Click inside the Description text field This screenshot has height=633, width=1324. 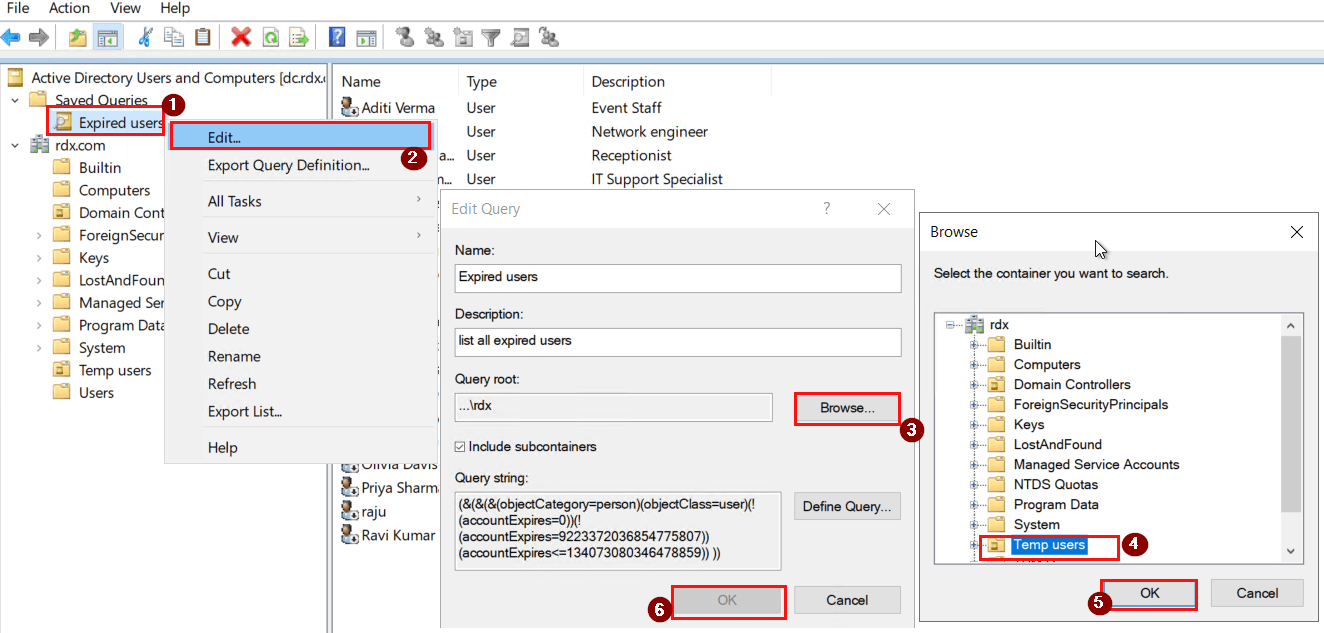pyautogui.click(x=676, y=342)
